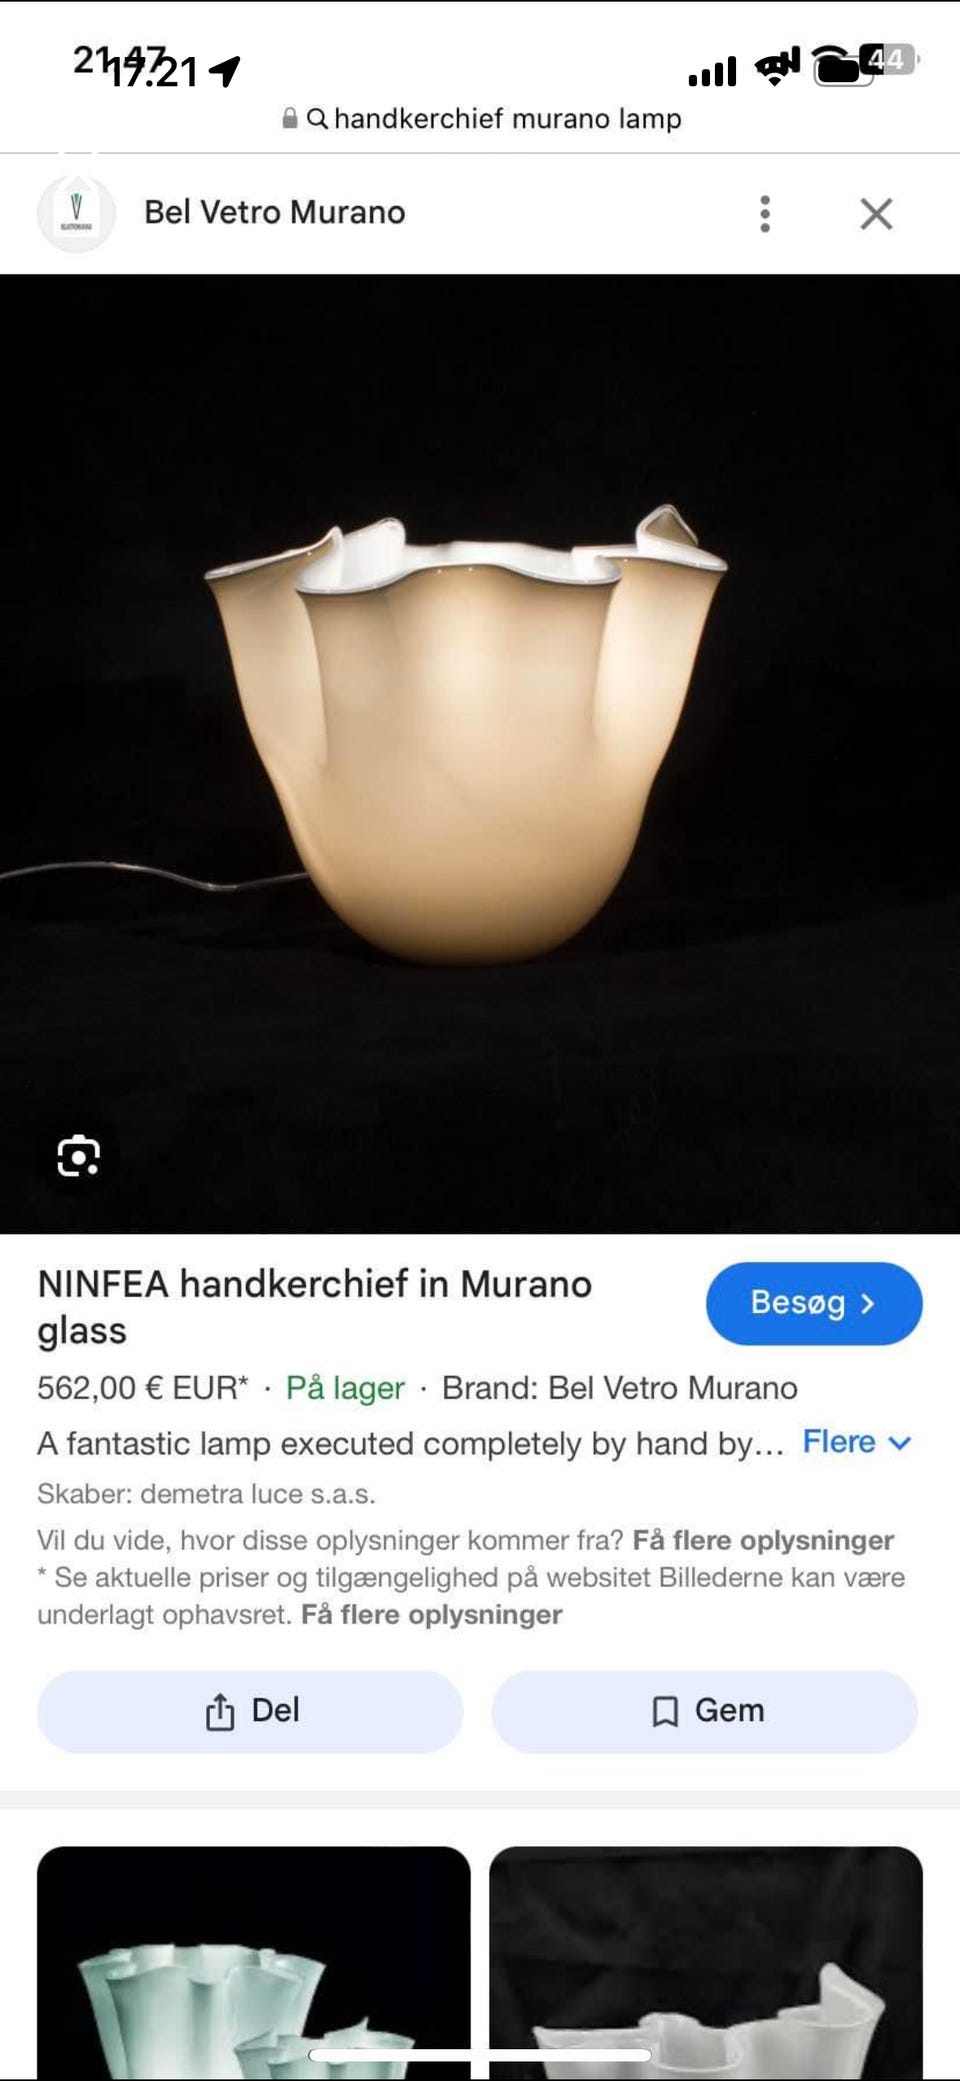Tap the Bel Vetro Murano source name
Image resolution: width=960 pixels, height=2081 pixels.
point(274,213)
